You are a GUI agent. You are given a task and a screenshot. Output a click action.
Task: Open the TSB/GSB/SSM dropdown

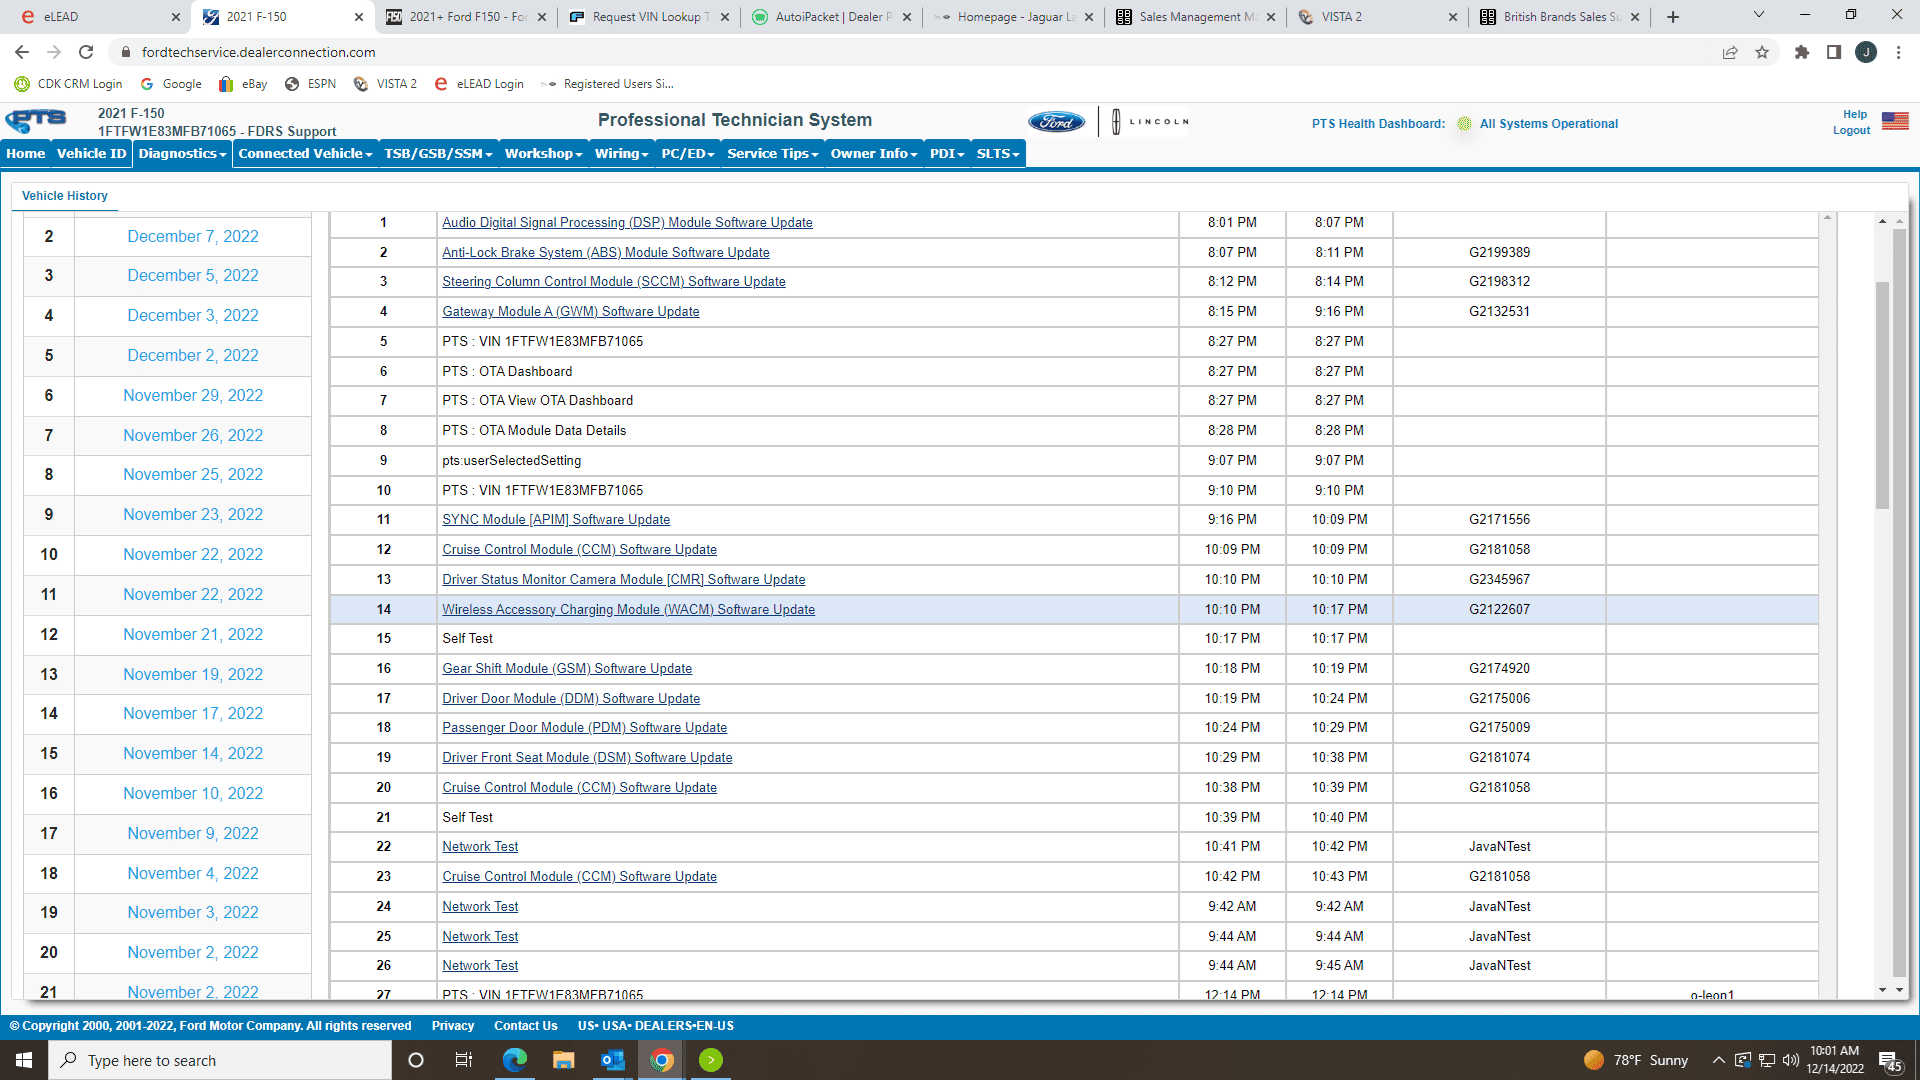(x=438, y=153)
